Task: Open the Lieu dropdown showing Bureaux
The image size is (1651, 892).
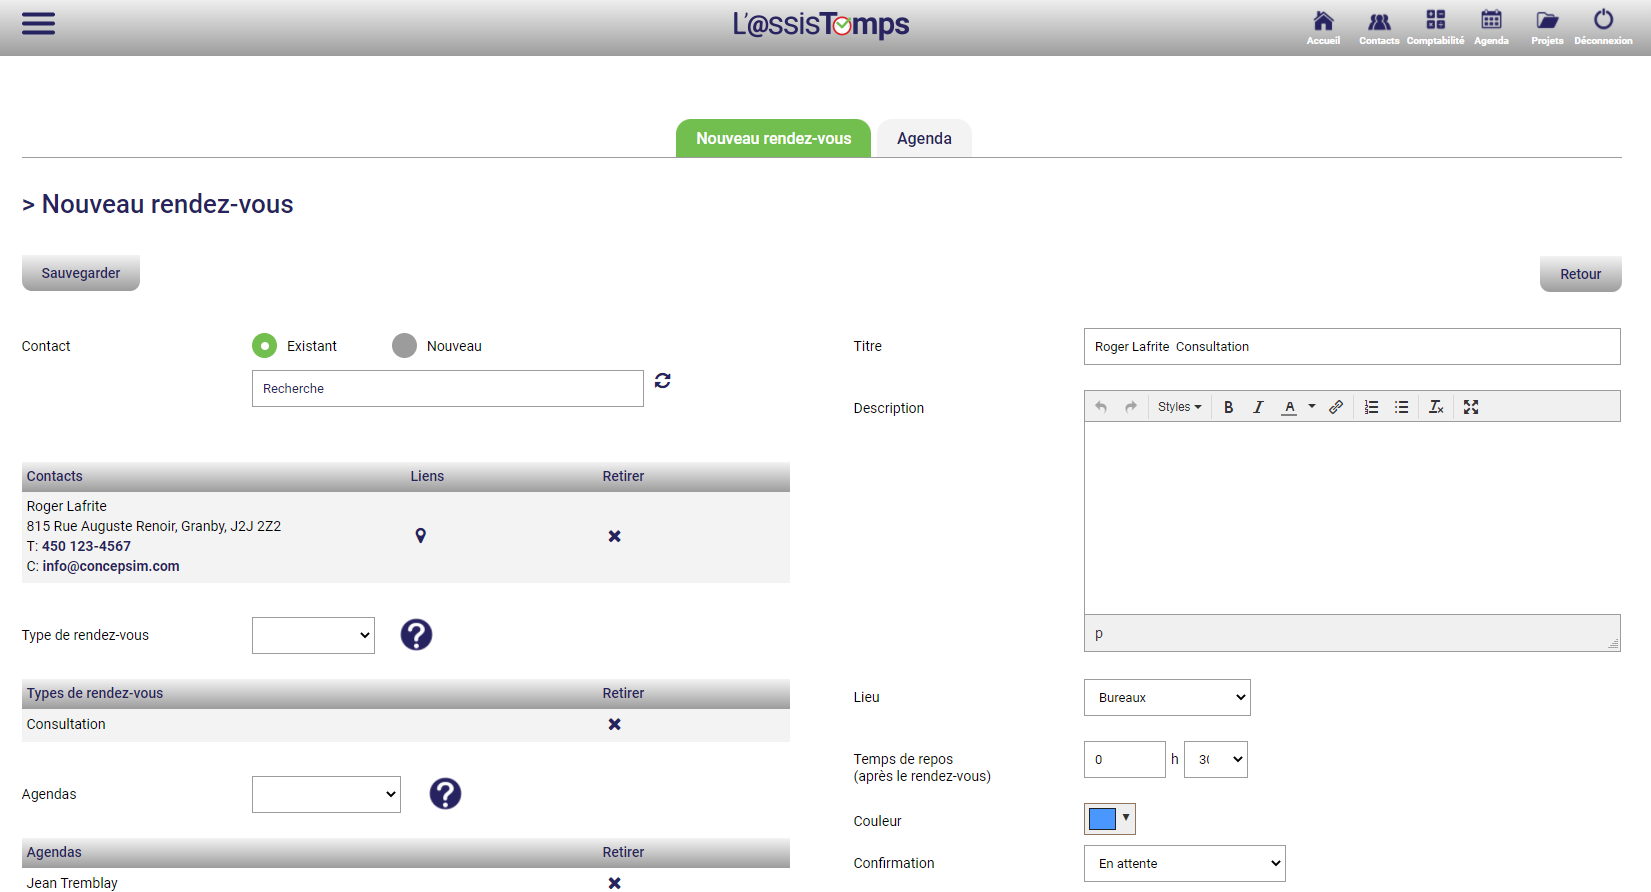Action: point(1167,698)
